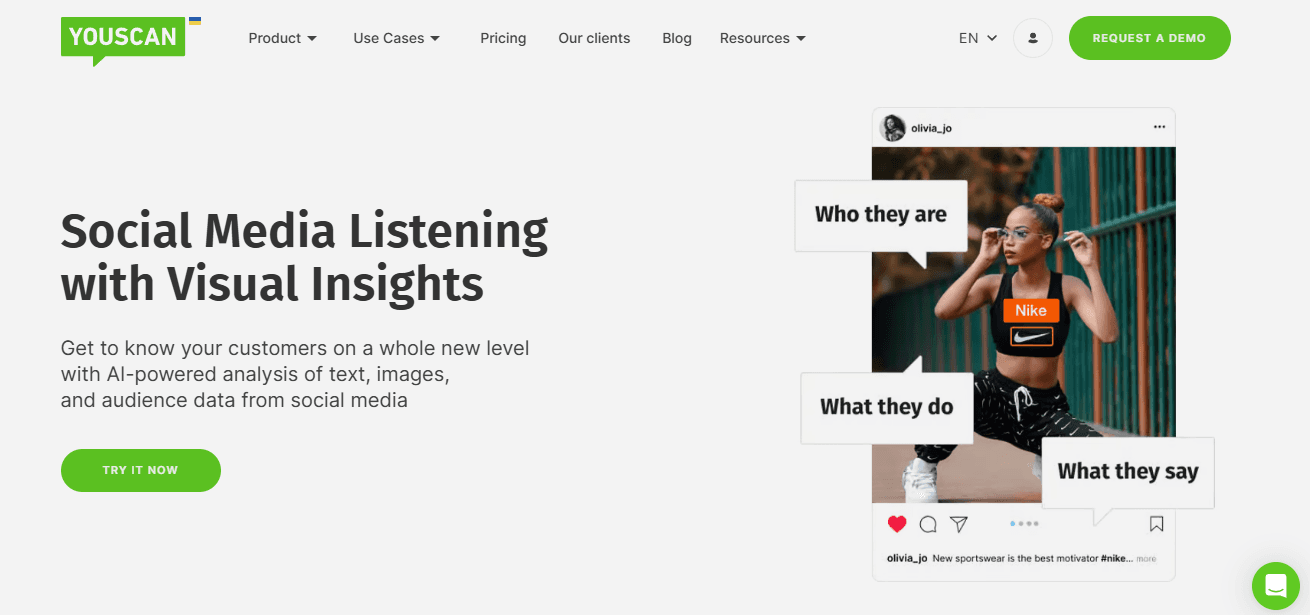The height and width of the screenshot is (615, 1310).
Task: Click the bookmark icon on post
Action: pos(1156,524)
